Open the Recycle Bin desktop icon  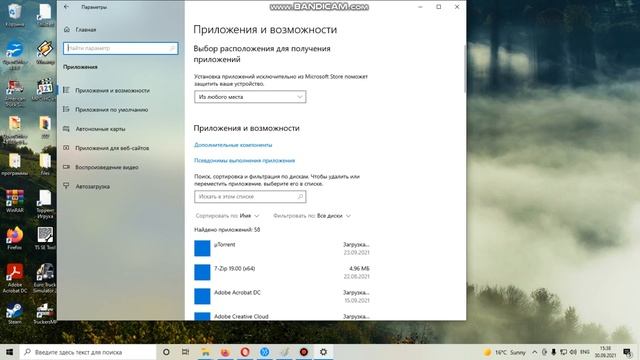(x=14, y=15)
